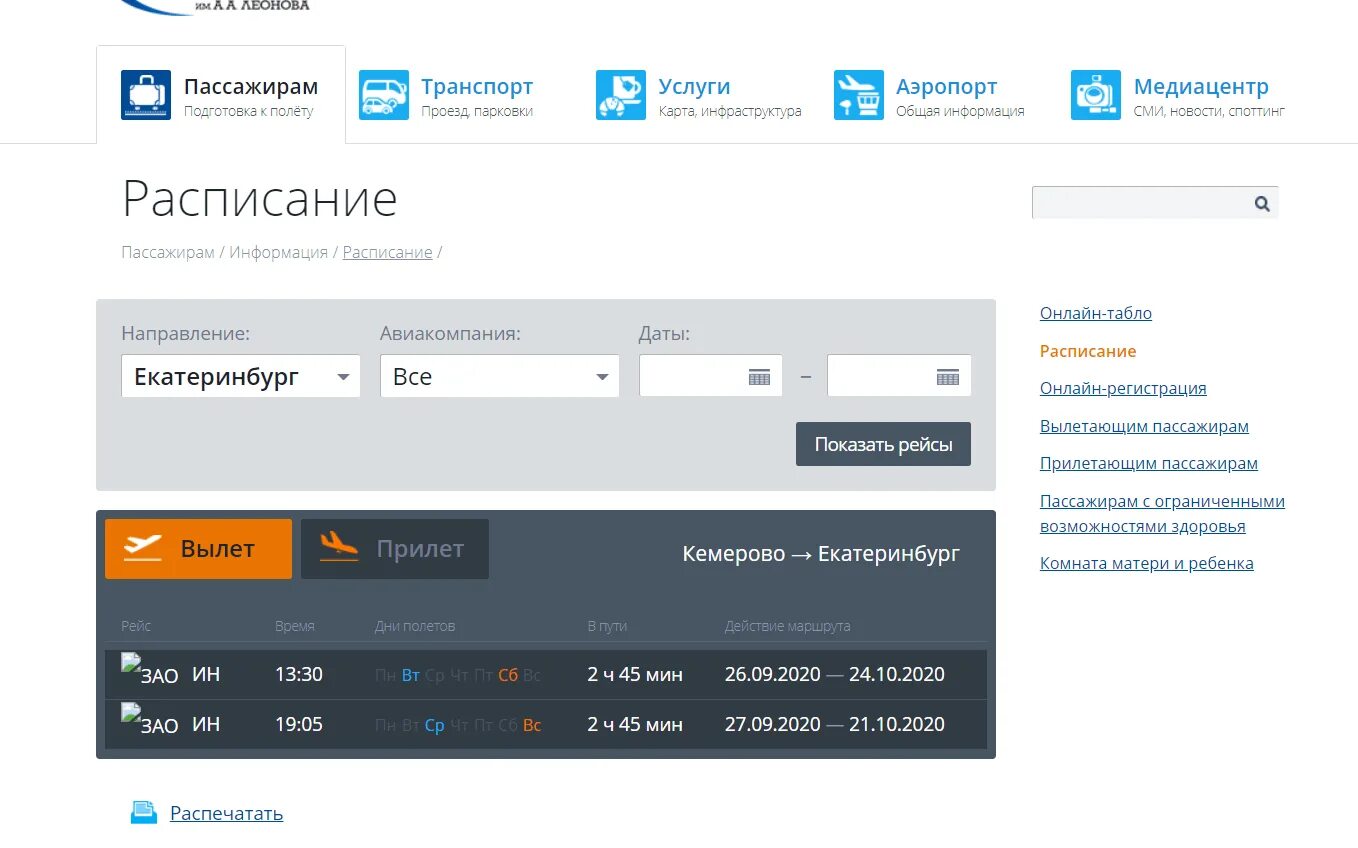Click Пассажирам in the breadcrumb
1358x848 pixels.
[x=168, y=252]
